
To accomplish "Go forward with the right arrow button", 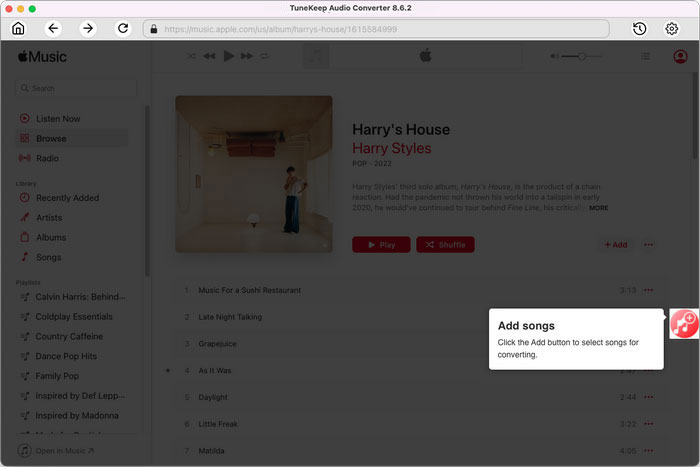I will tap(88, 29).
